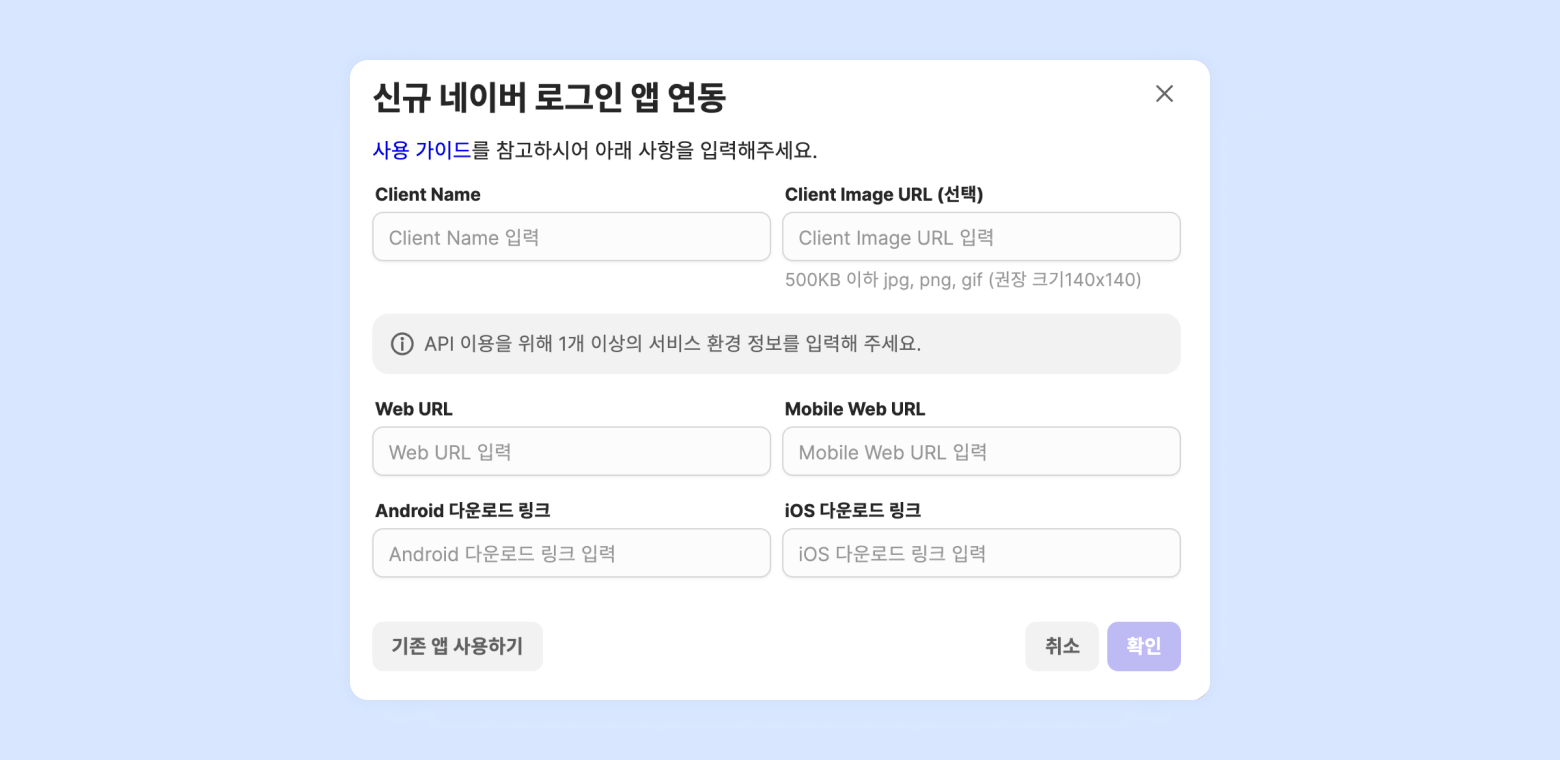Screen dimensions: 1560x760
Task: Click the Client Name label
Action: (x=428, y=195)
